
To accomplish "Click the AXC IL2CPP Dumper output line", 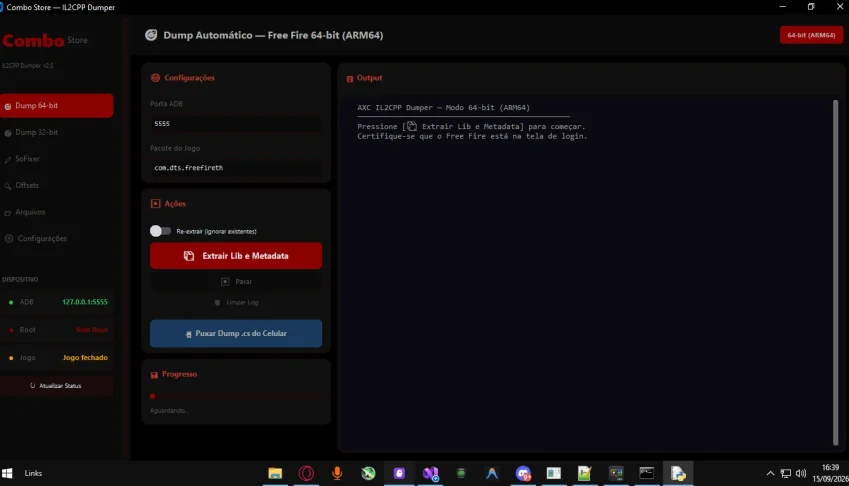I will click(x=443, y=107).
